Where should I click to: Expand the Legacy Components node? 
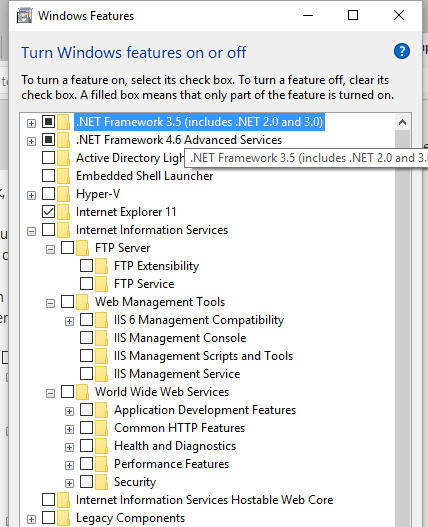point(31,519)
